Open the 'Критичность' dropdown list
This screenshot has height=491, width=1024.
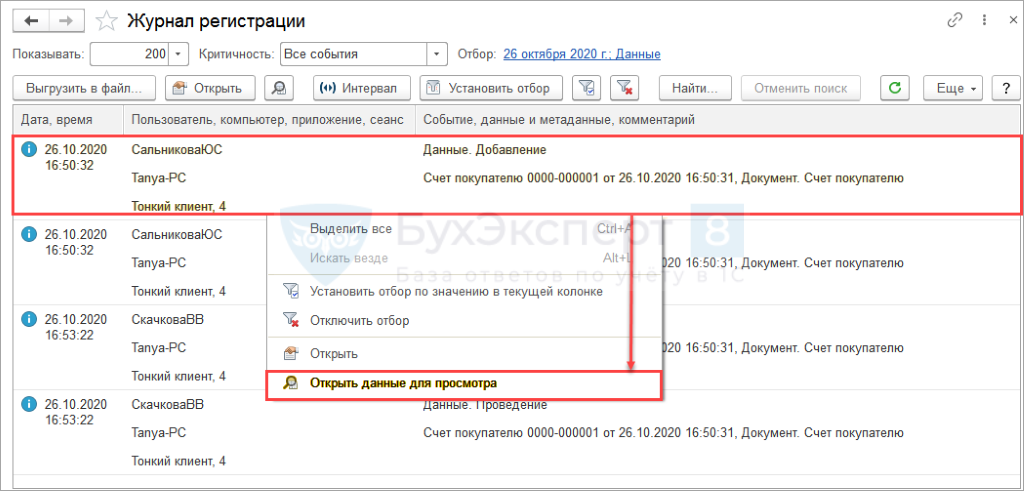coord(436,54)
